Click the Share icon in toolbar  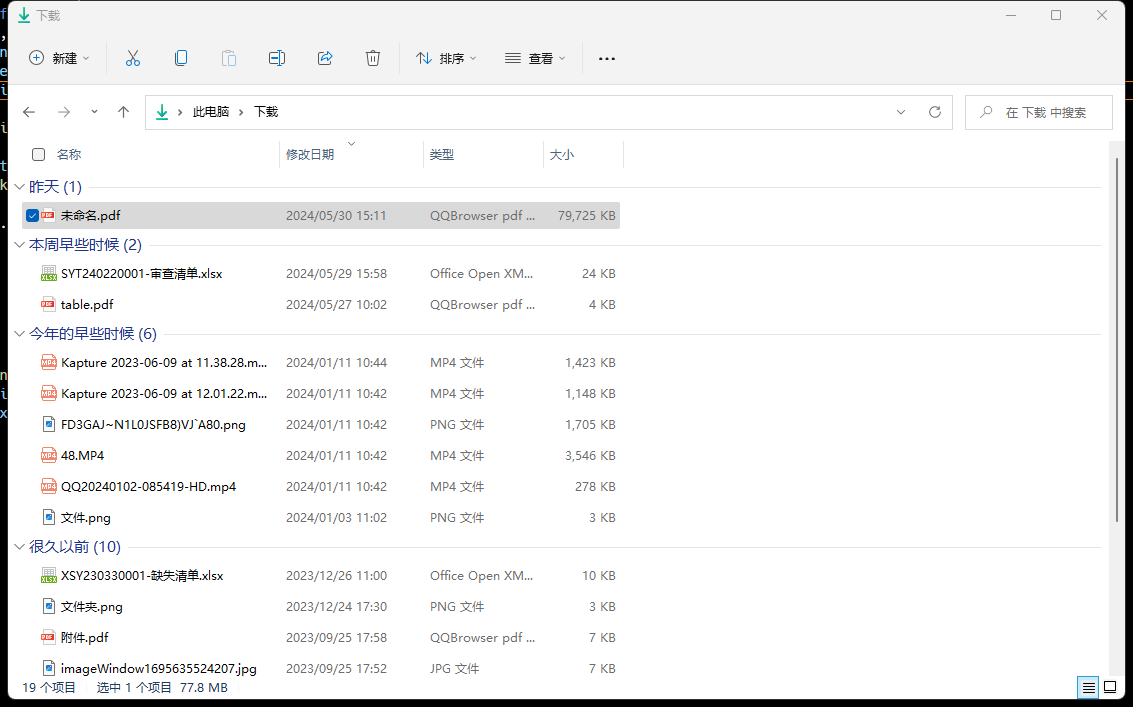point(325,59)
